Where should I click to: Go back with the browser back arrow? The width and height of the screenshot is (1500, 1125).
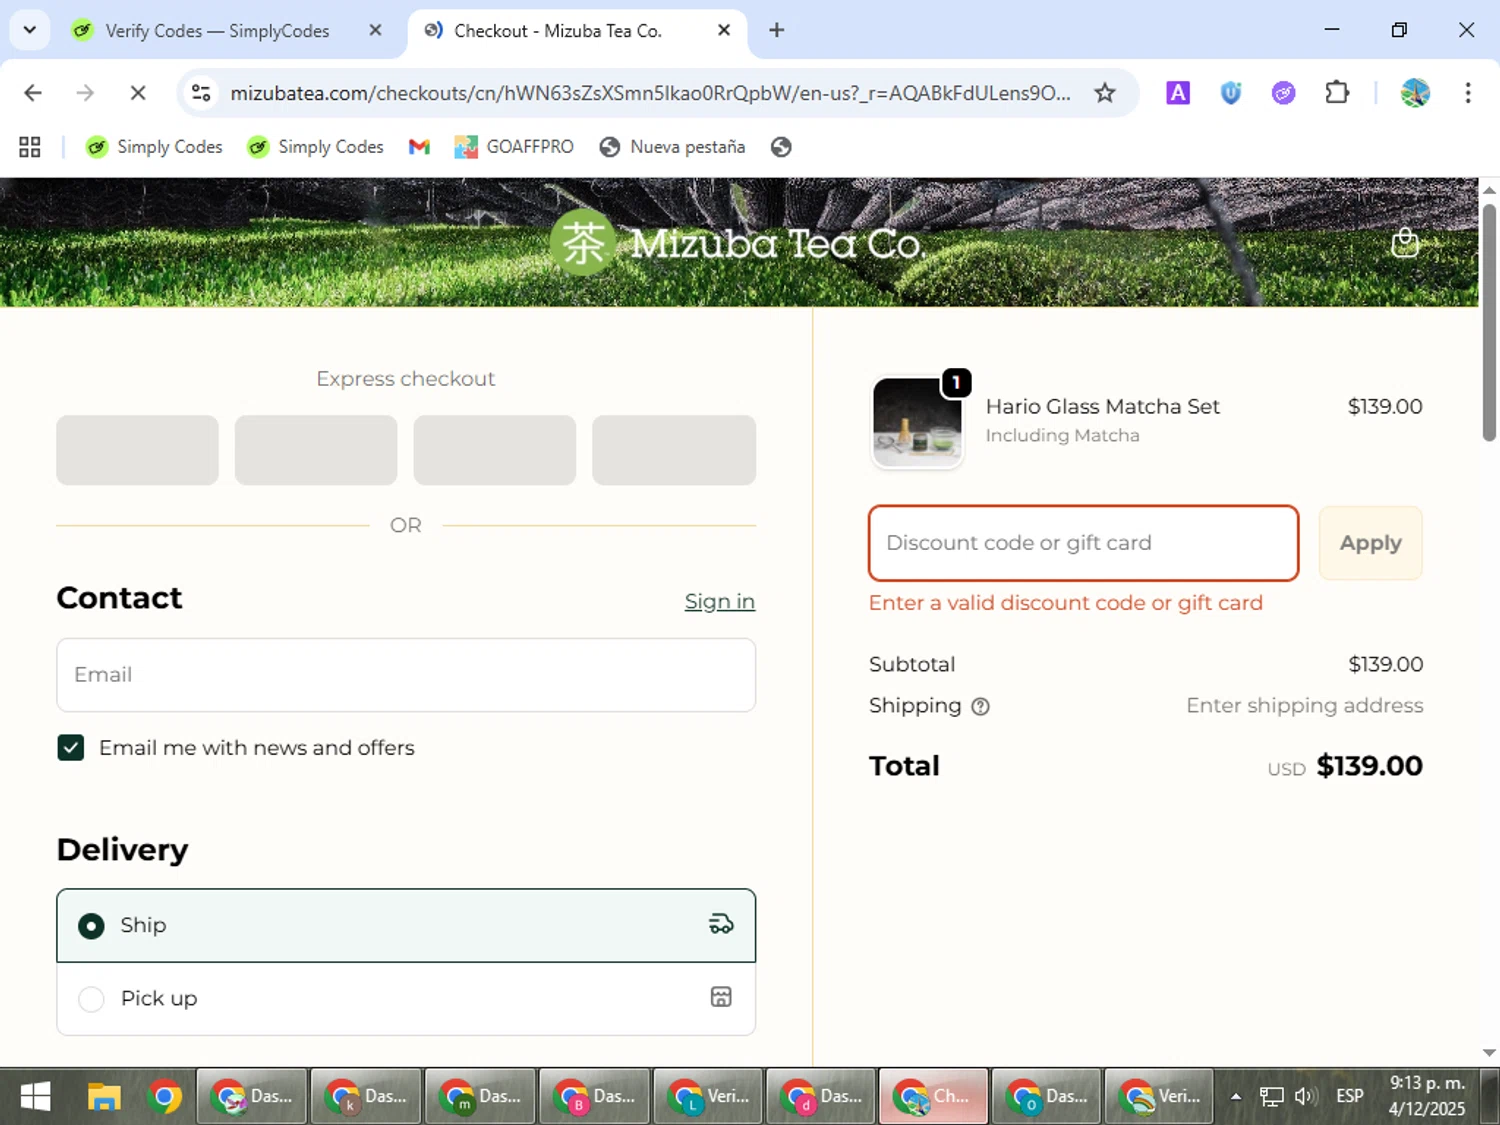click(x=33, y=93)
